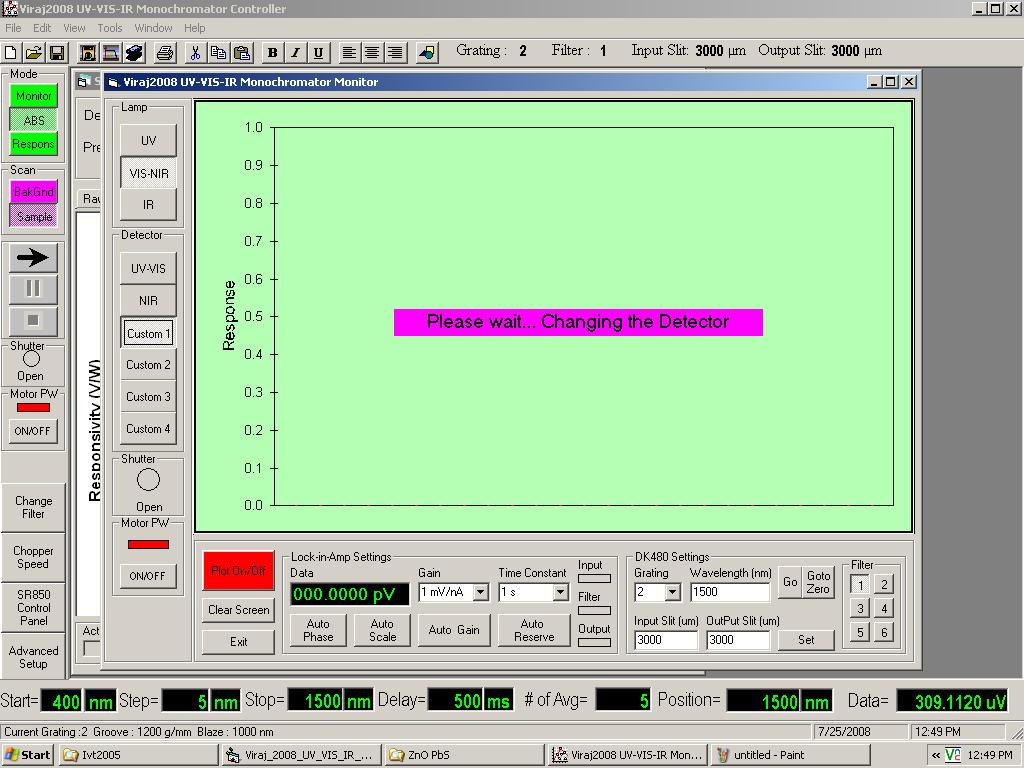Viewport: 1024px width, 768px height.
Task: Select ABS mode
Action: (x=33, y=120)
